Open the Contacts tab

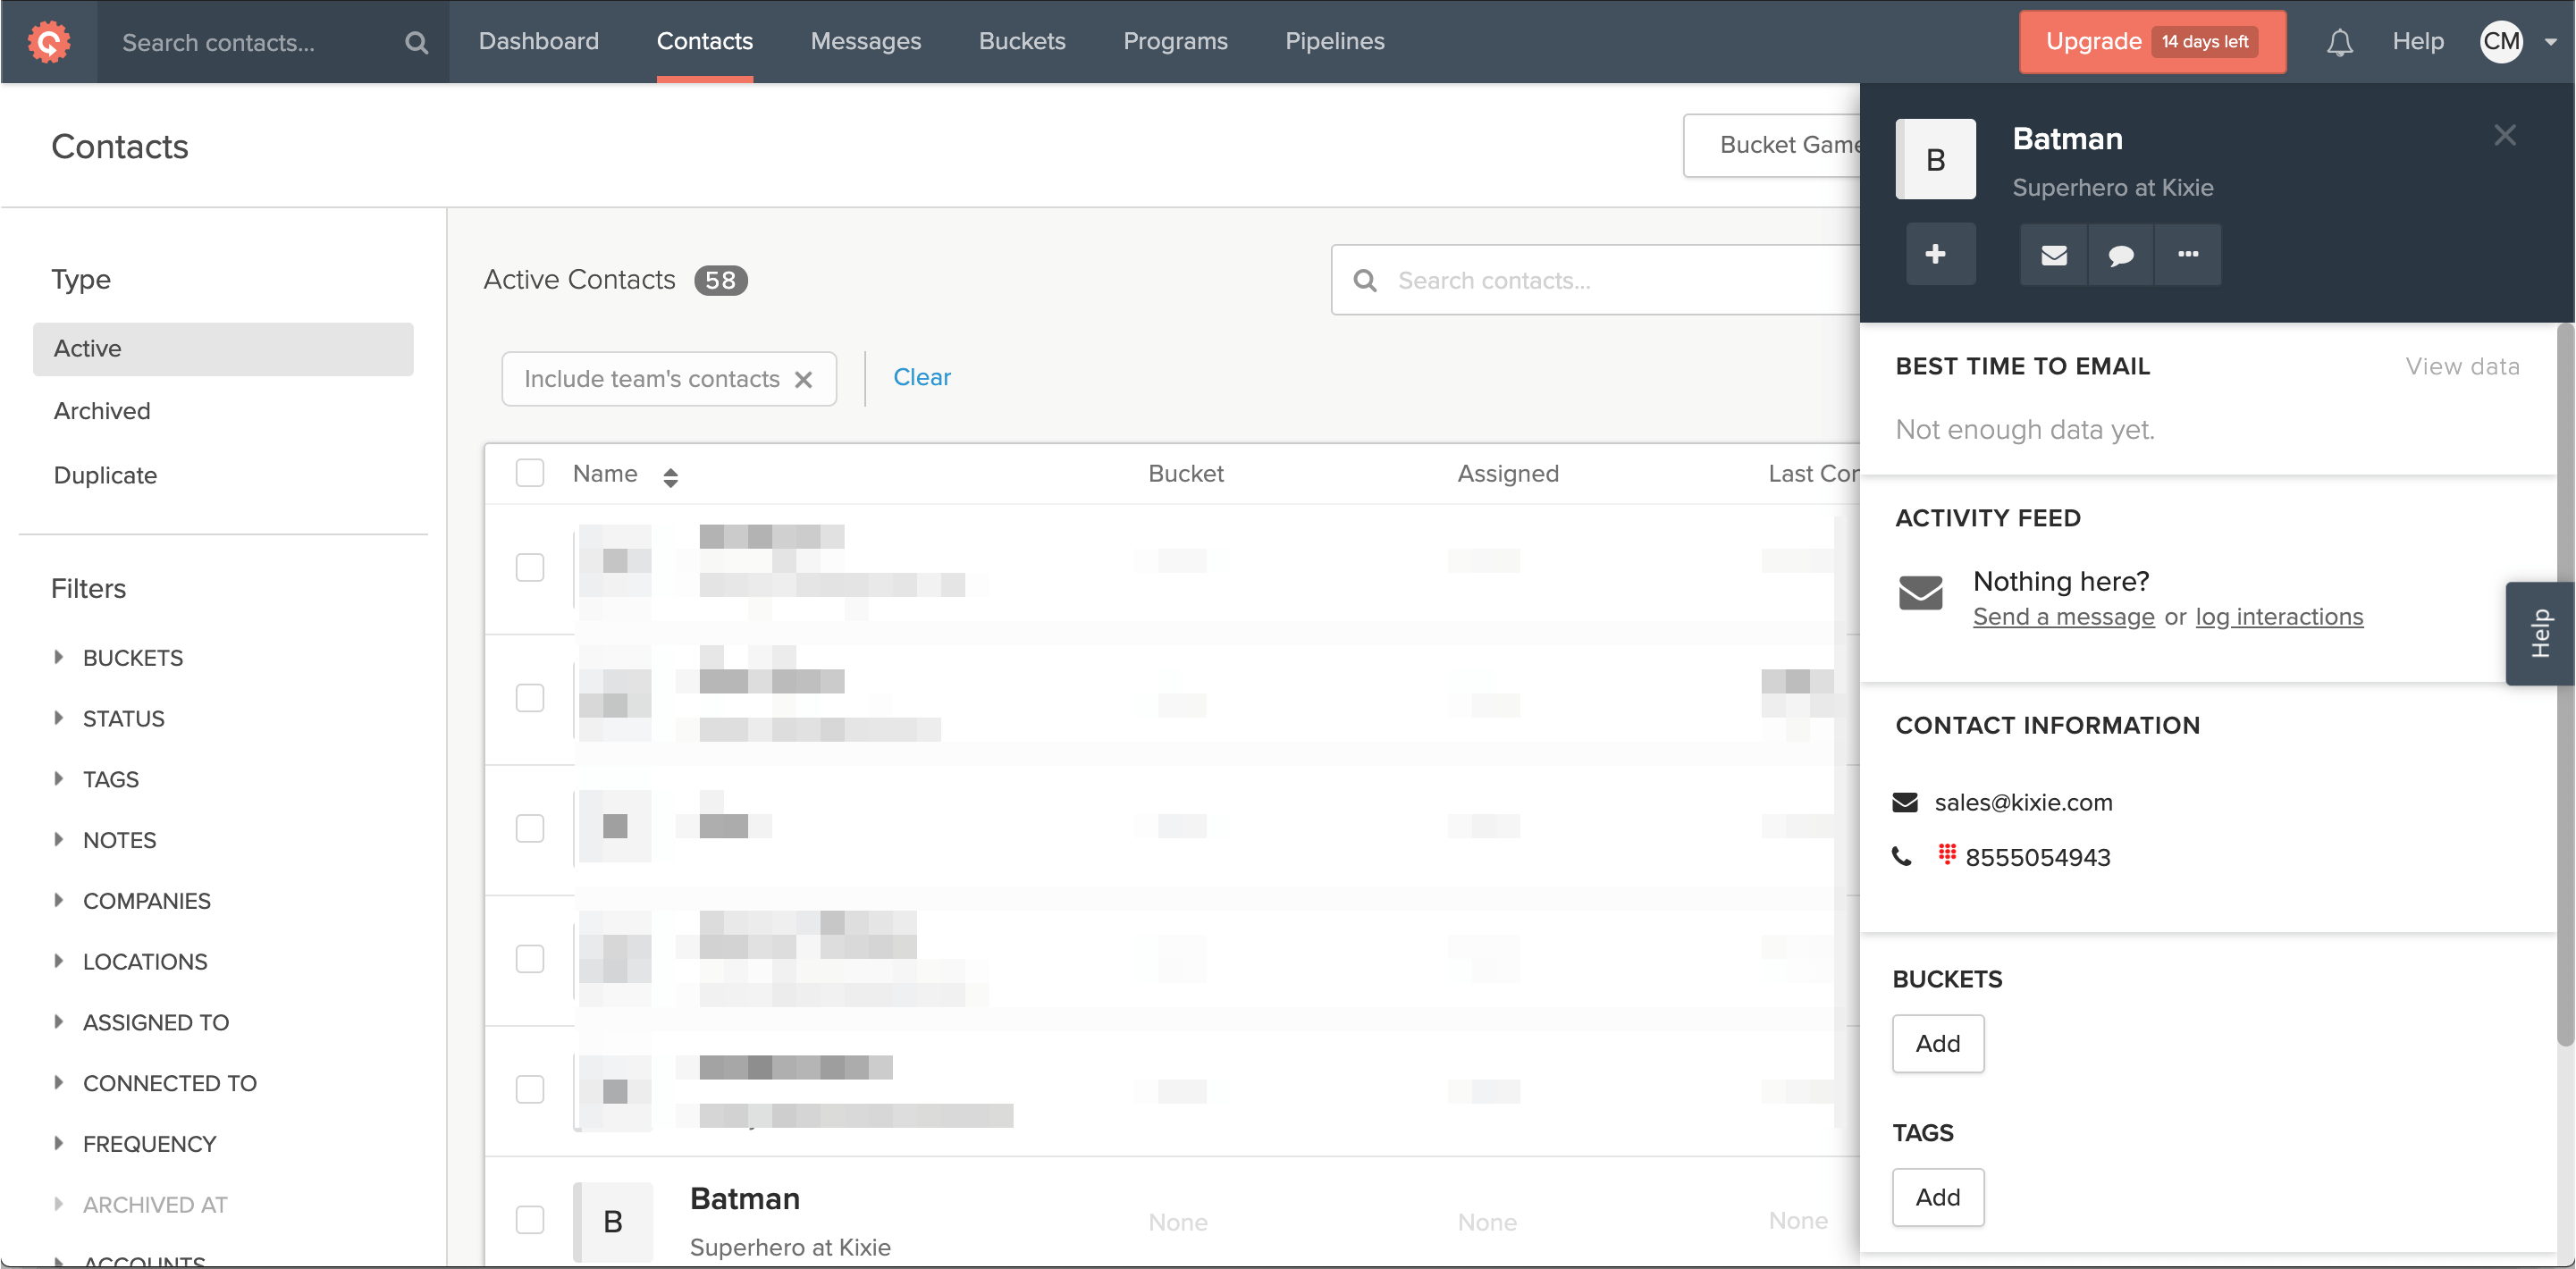pyautogui.click(x=703, y=41)
